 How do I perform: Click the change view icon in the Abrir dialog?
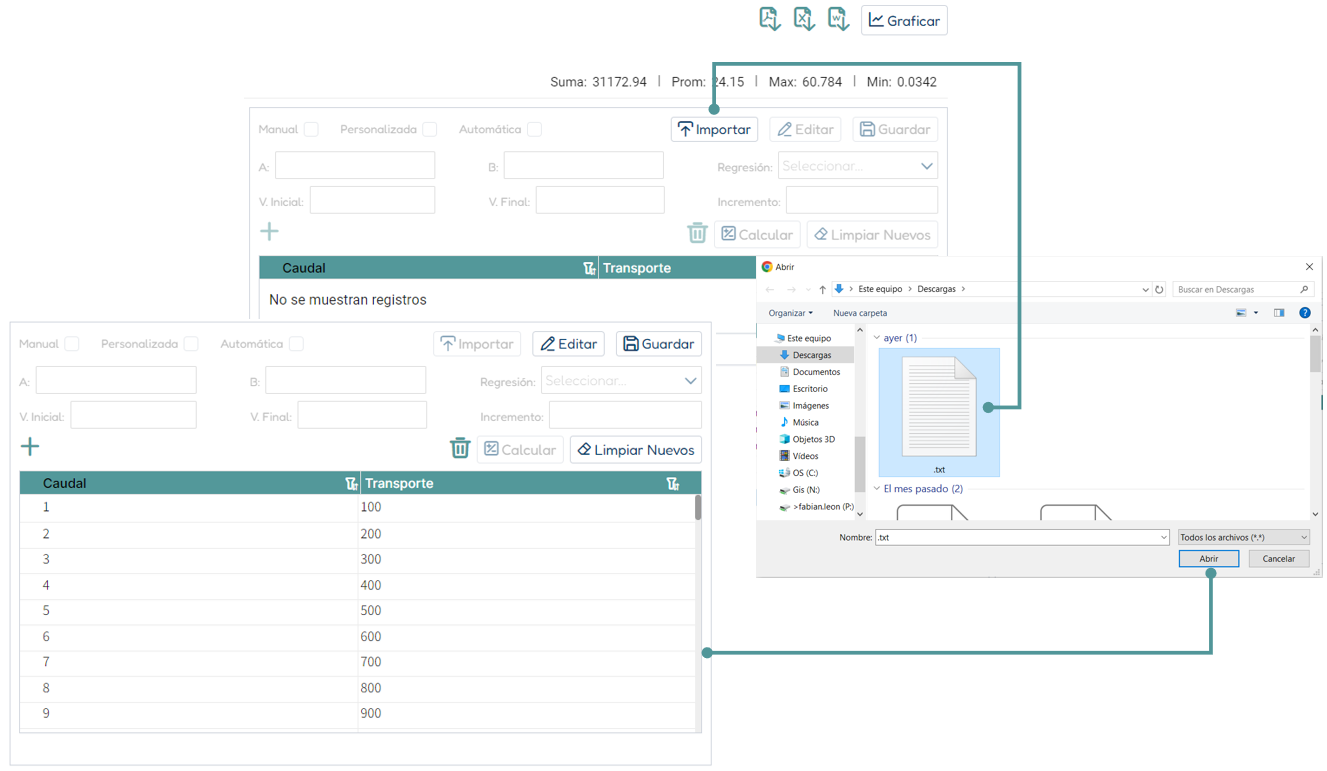1241,313
